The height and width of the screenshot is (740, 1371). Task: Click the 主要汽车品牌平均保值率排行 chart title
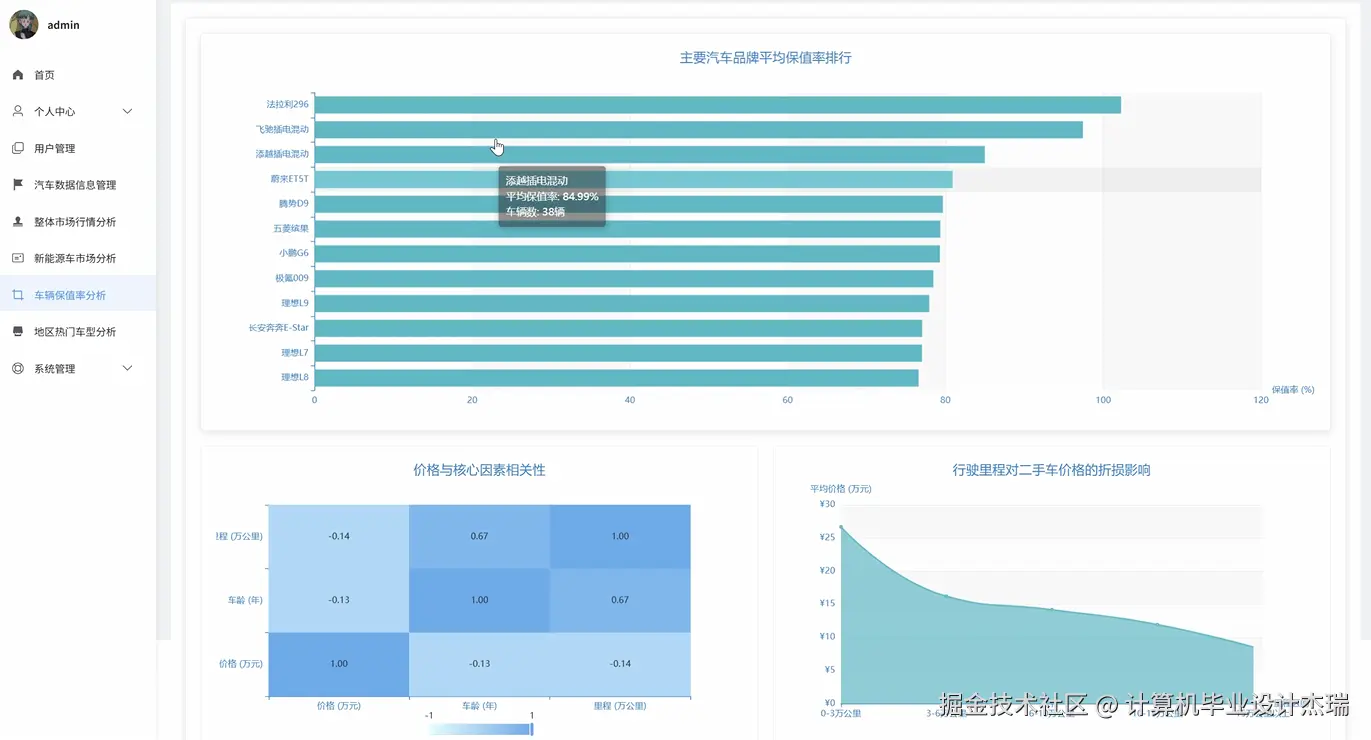pos(765,58)
